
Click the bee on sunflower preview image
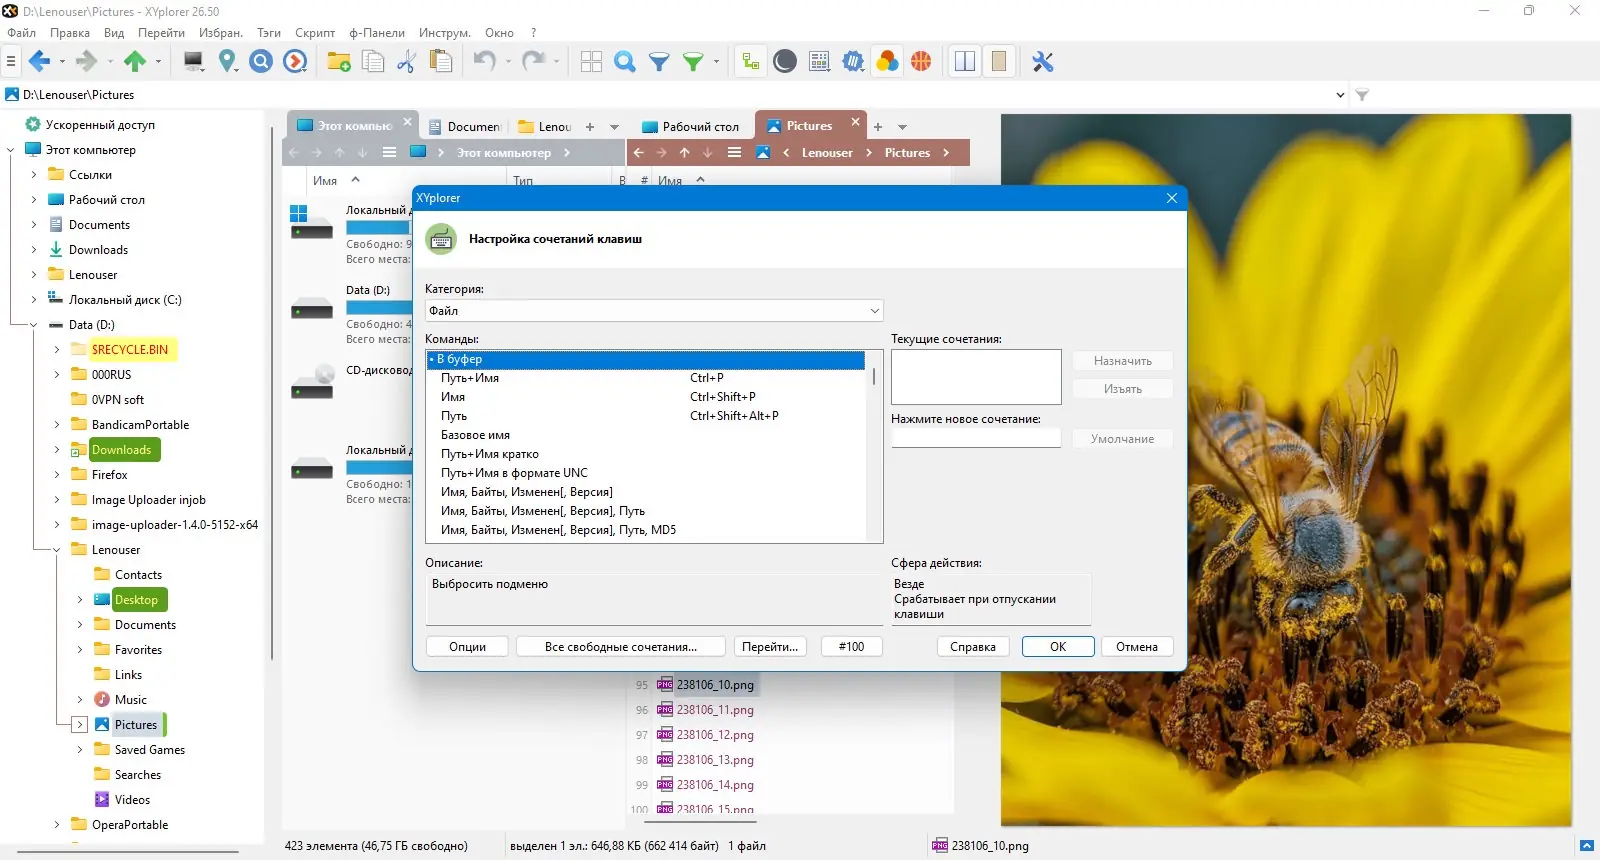click(x=1286, y=470)
